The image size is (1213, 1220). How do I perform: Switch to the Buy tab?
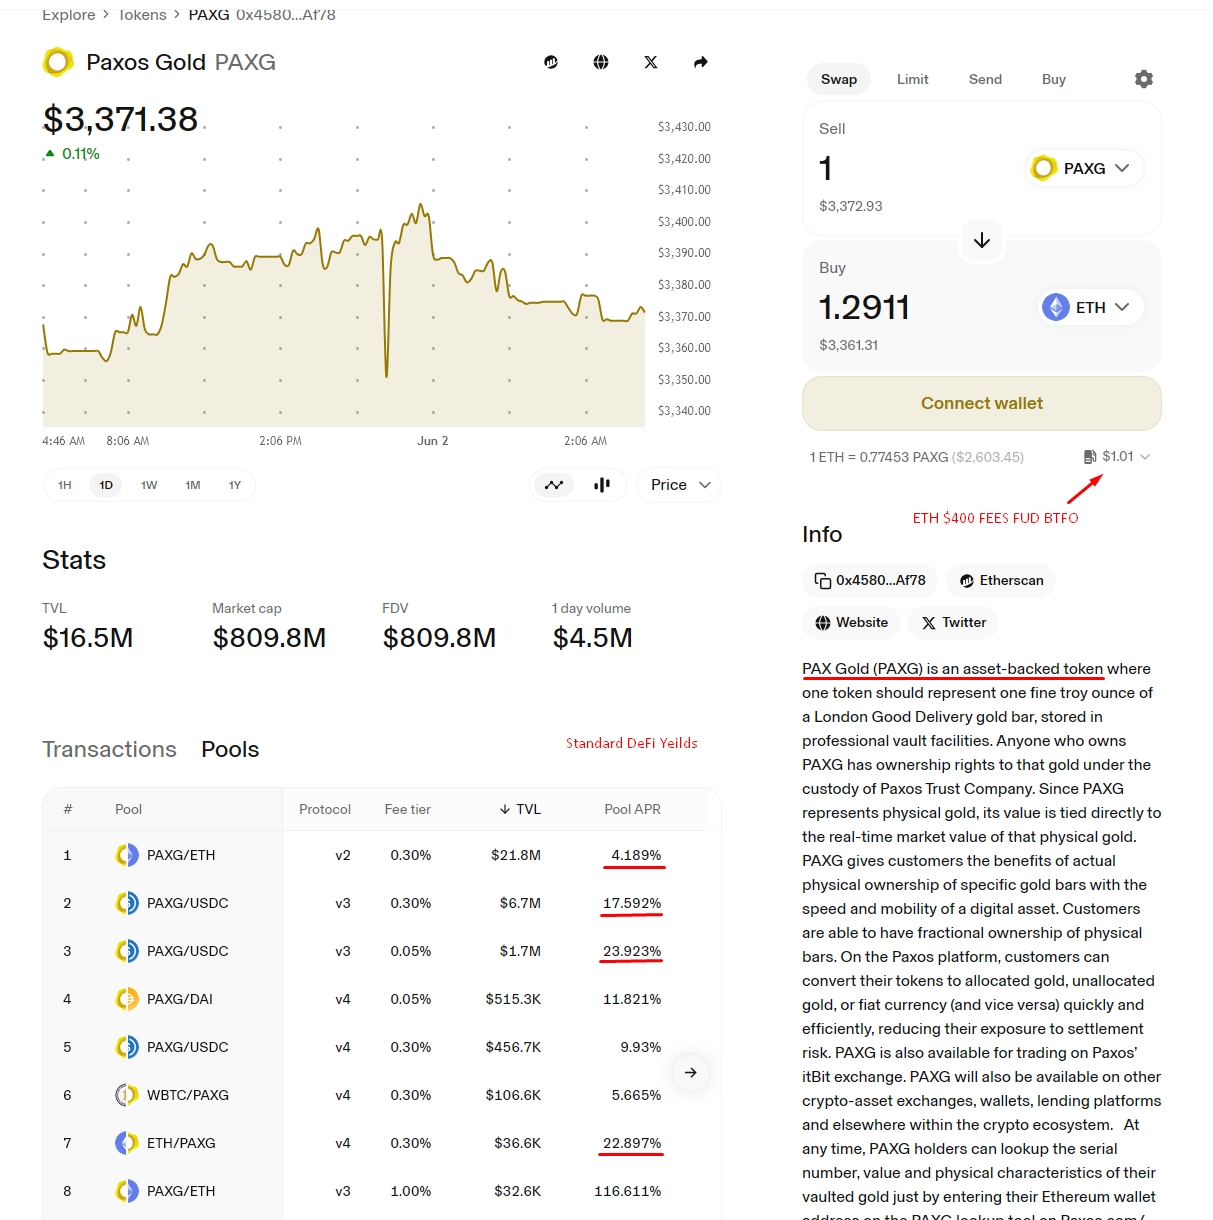(x=1054, y=79)
